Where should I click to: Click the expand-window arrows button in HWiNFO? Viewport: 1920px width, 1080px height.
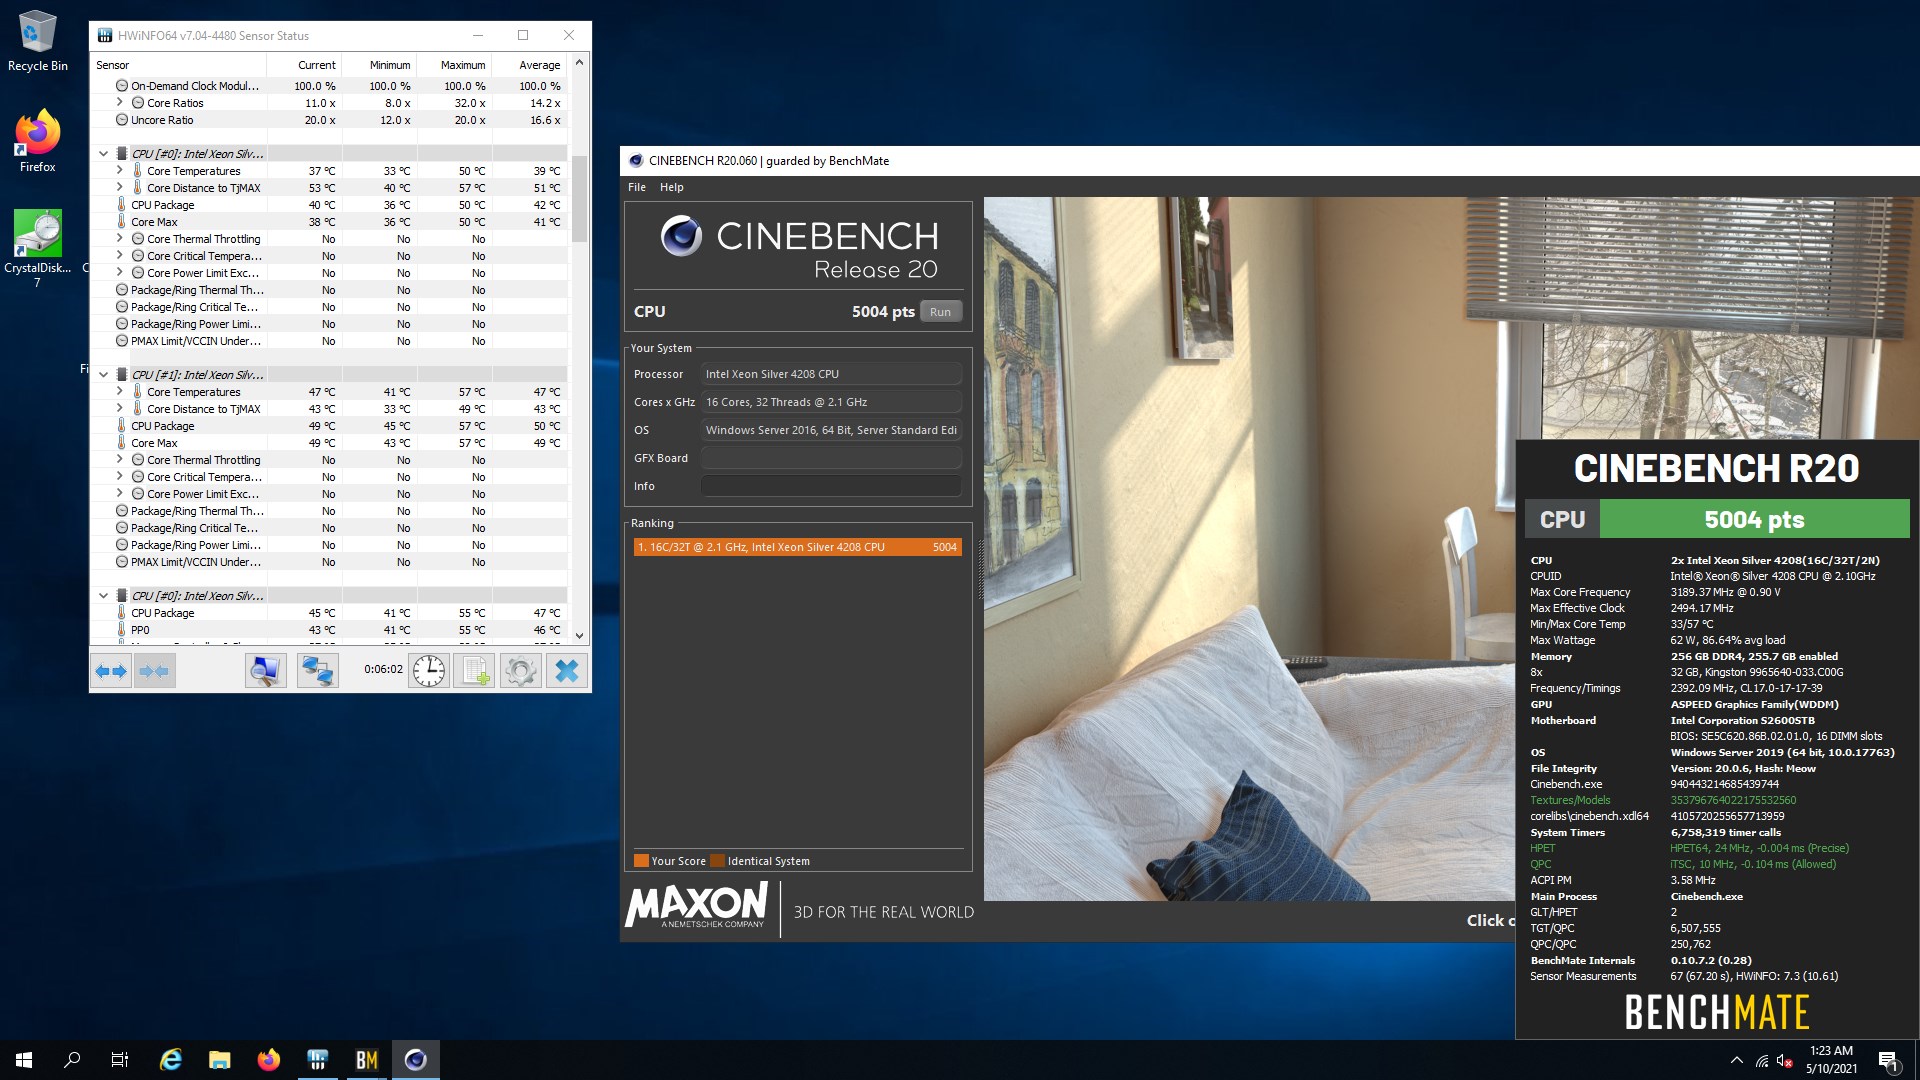(111, 671)
